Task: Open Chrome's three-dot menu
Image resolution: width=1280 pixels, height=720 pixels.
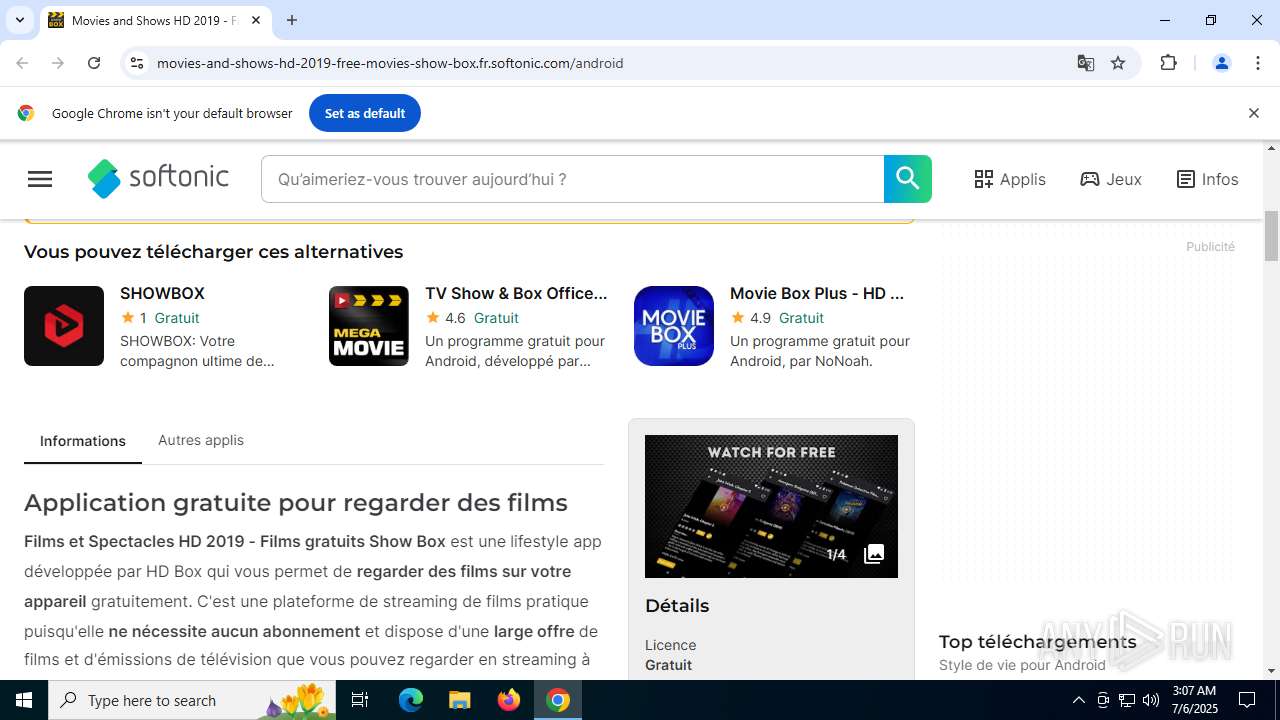Action: pos(1258,63)
